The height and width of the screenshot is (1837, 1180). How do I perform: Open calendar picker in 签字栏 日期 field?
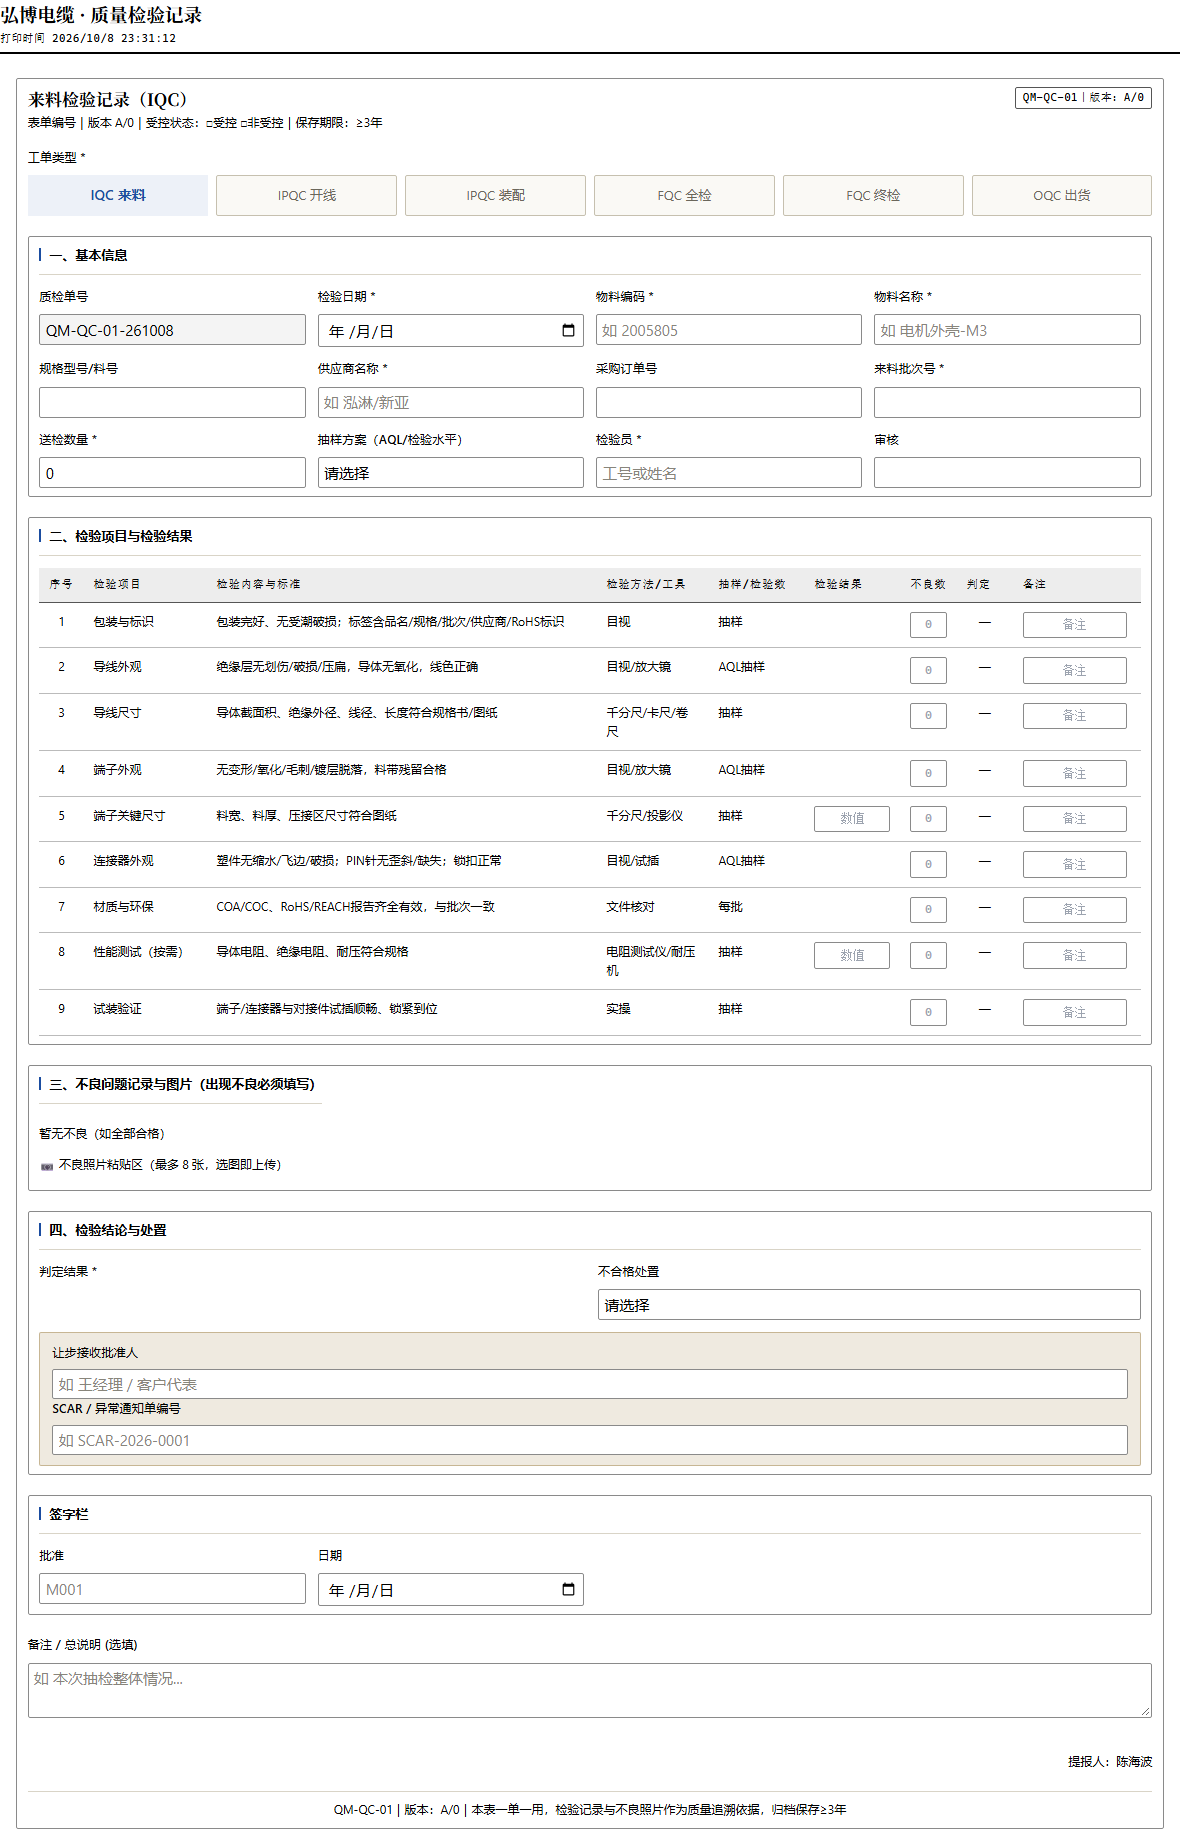[x=568, y=1590]
